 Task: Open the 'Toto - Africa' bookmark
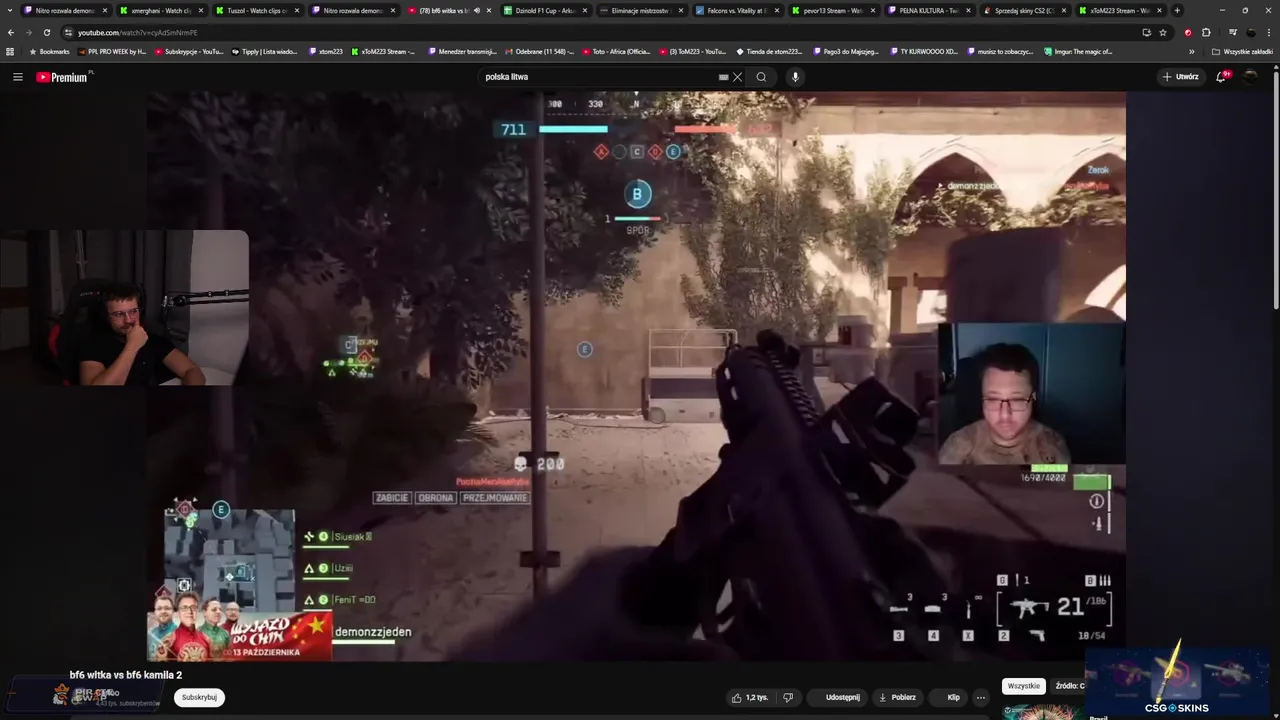[x=615, y=51]
